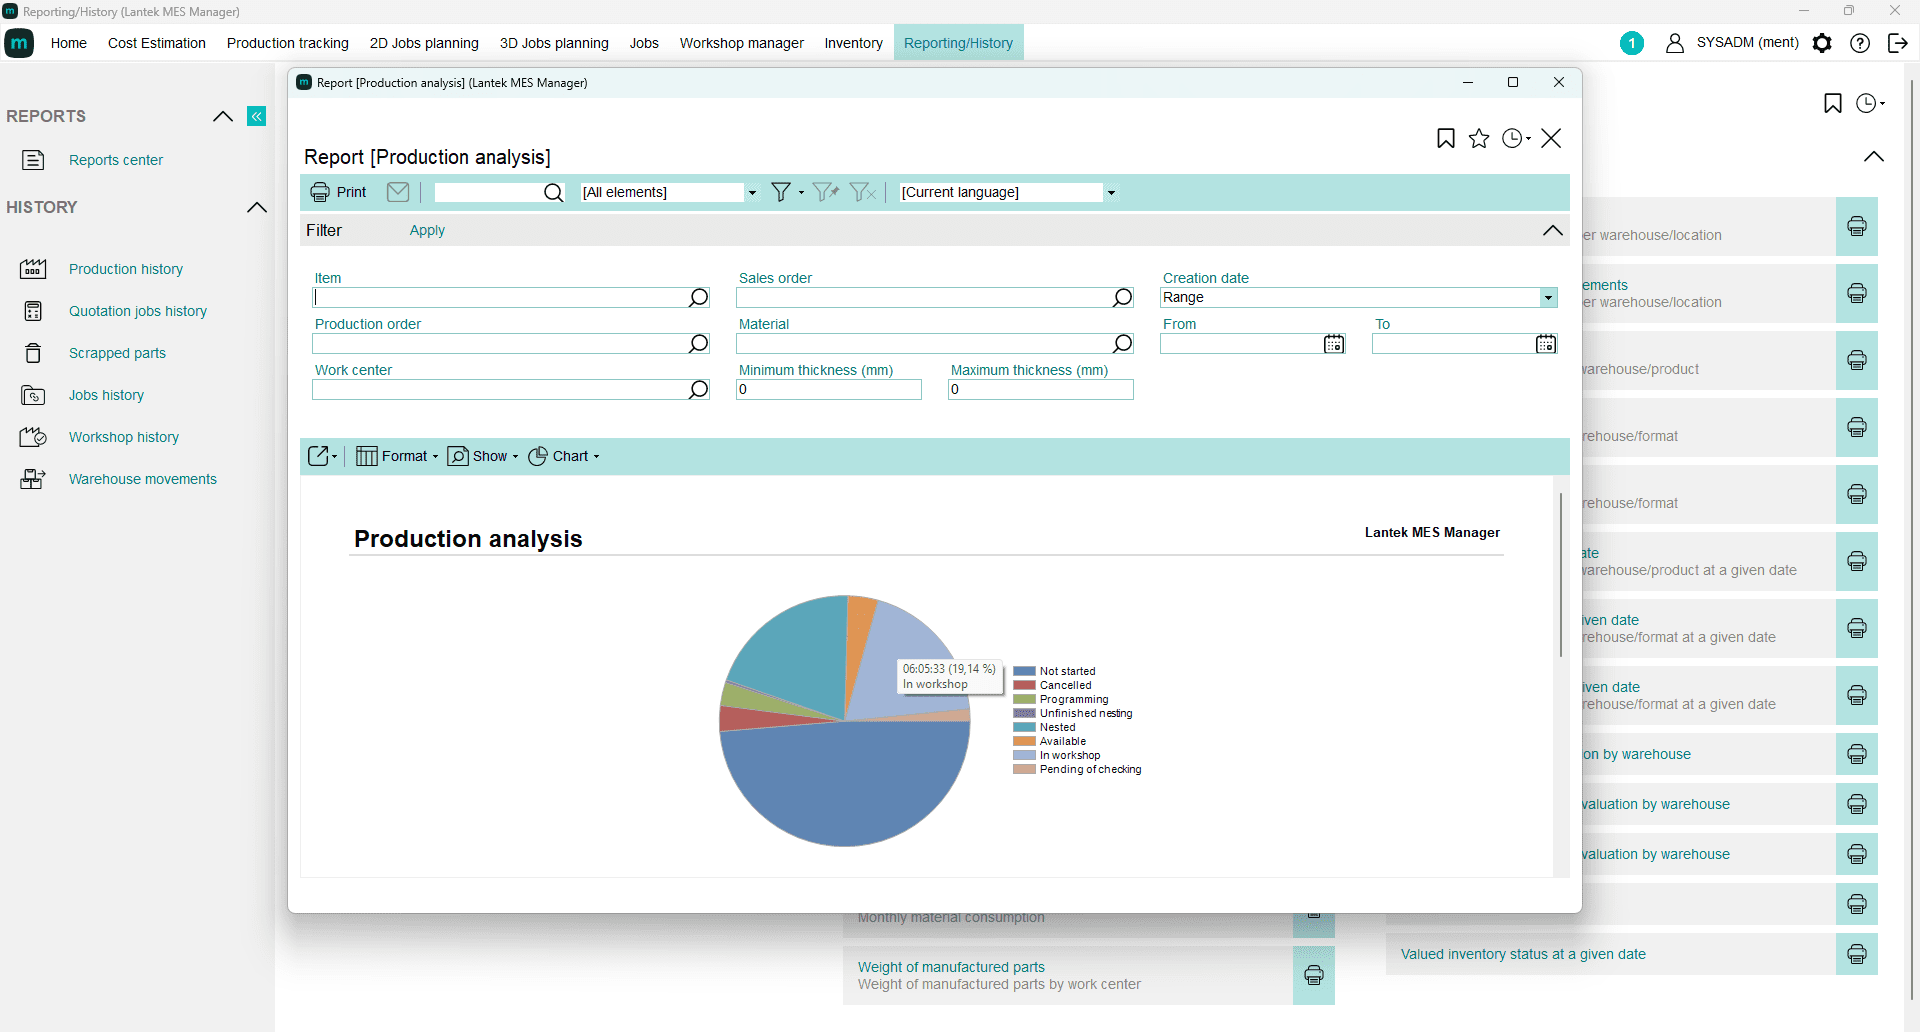Screen dimensions: 1920x1032
Task: Open the Inventory menu tab
Action: click(853, 43)
